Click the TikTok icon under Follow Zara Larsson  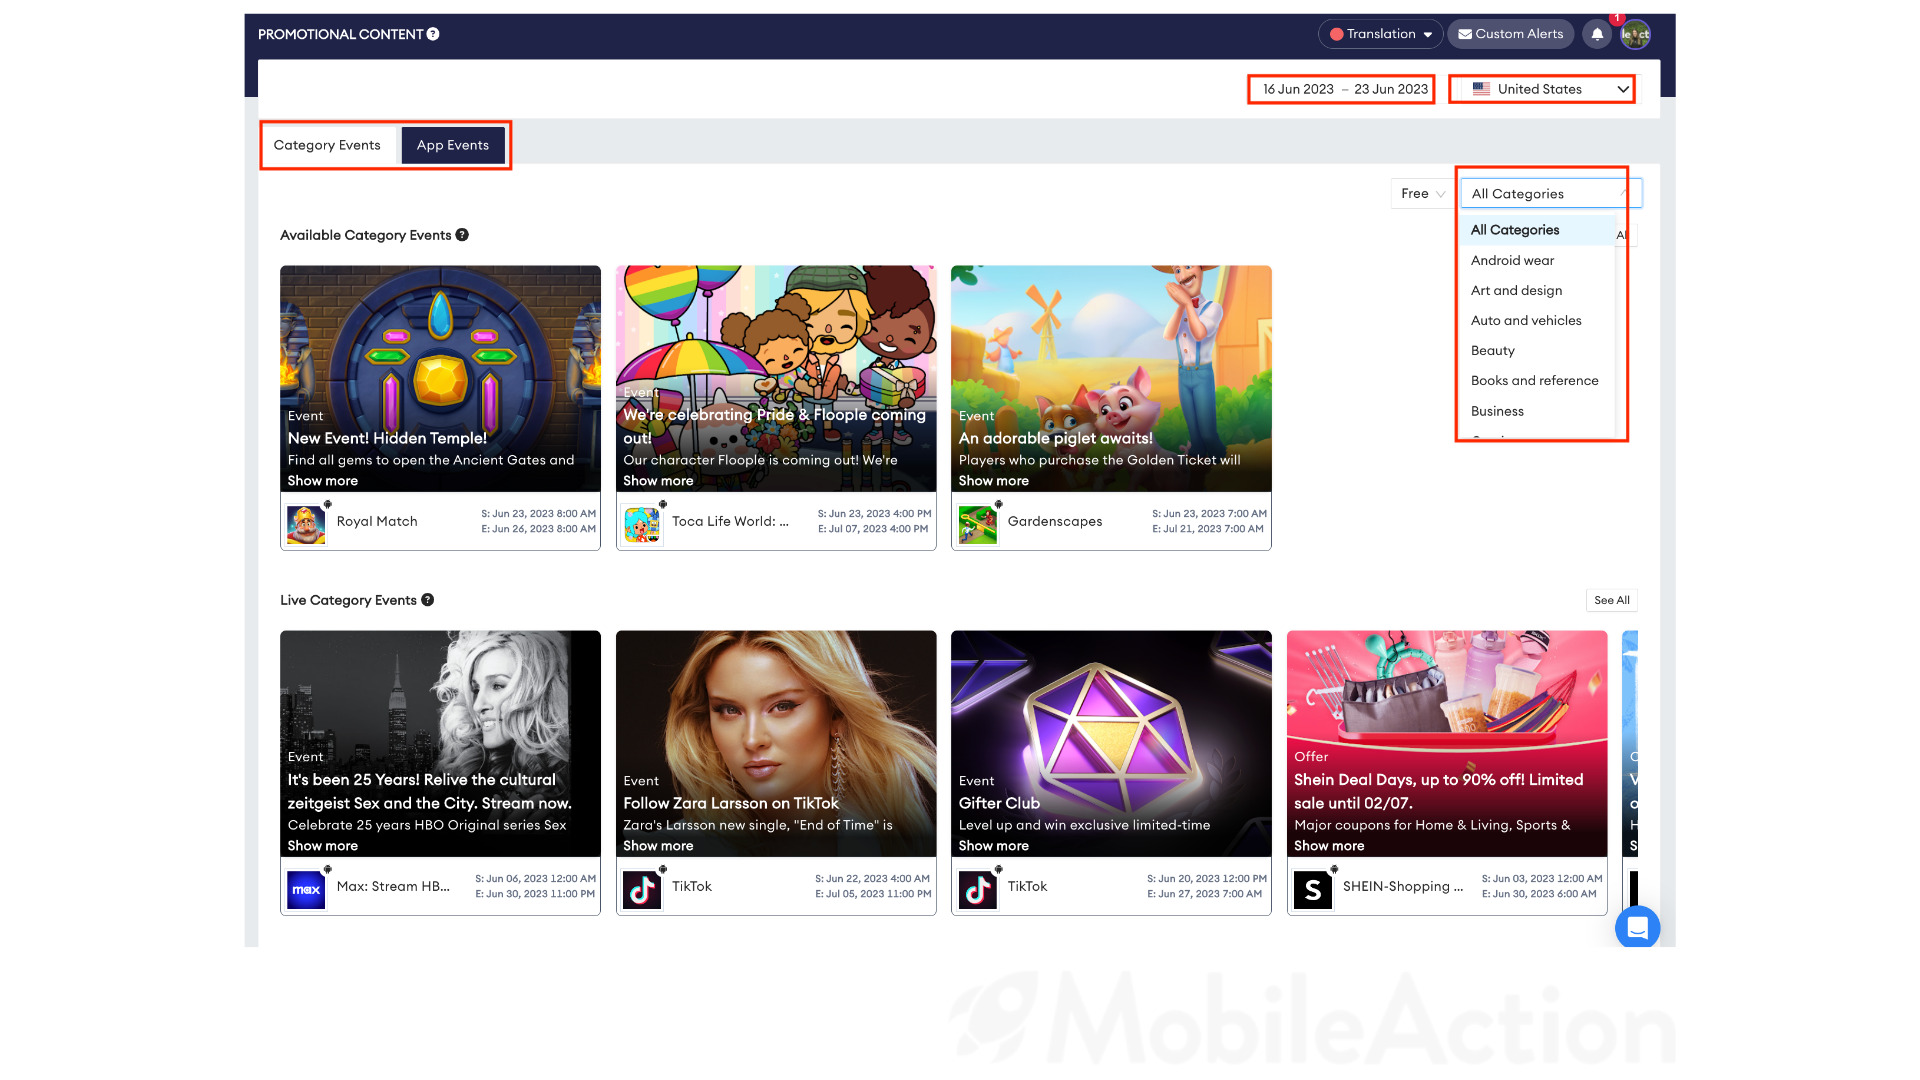tap(642, 889)
